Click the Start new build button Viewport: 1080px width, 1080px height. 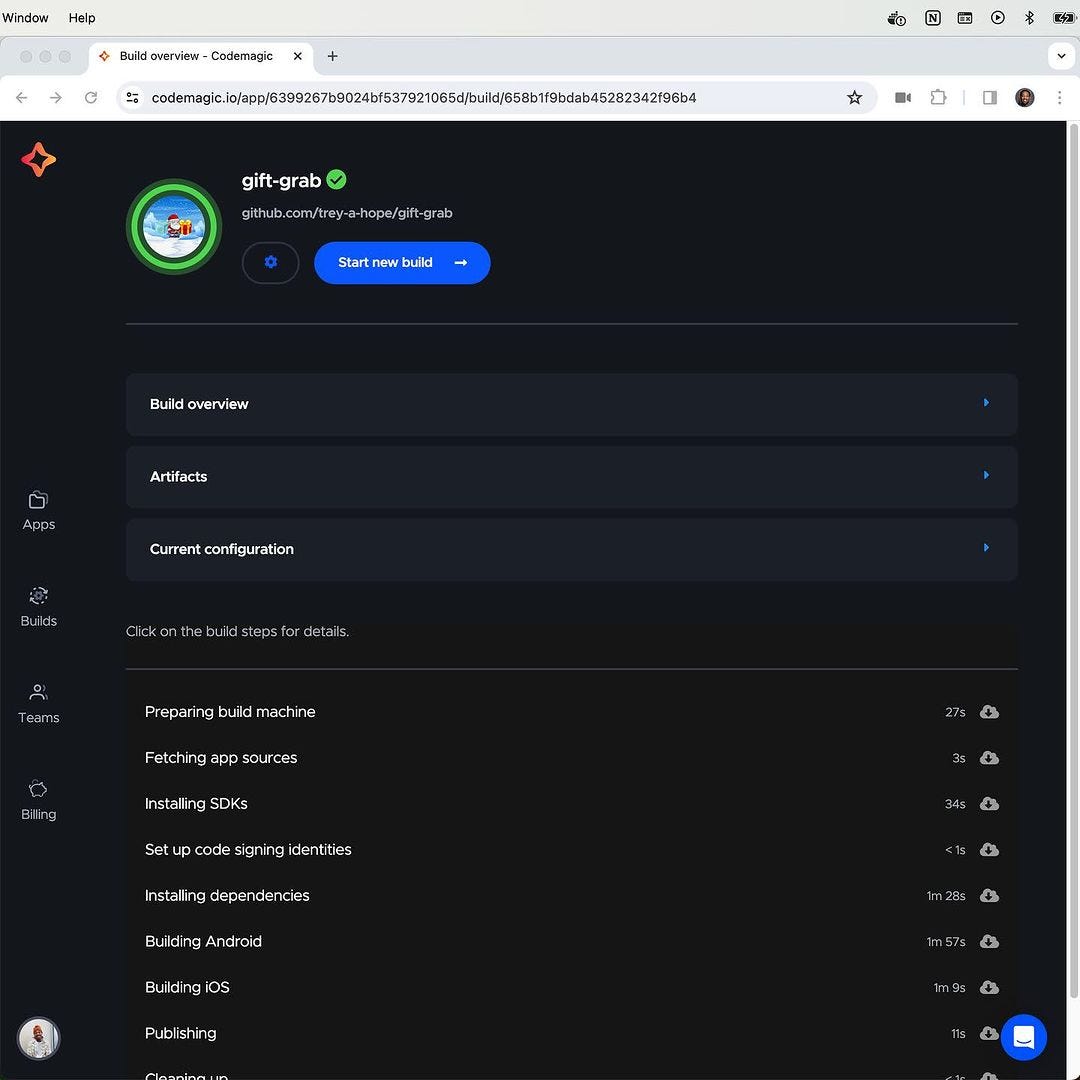click(402, 263)
